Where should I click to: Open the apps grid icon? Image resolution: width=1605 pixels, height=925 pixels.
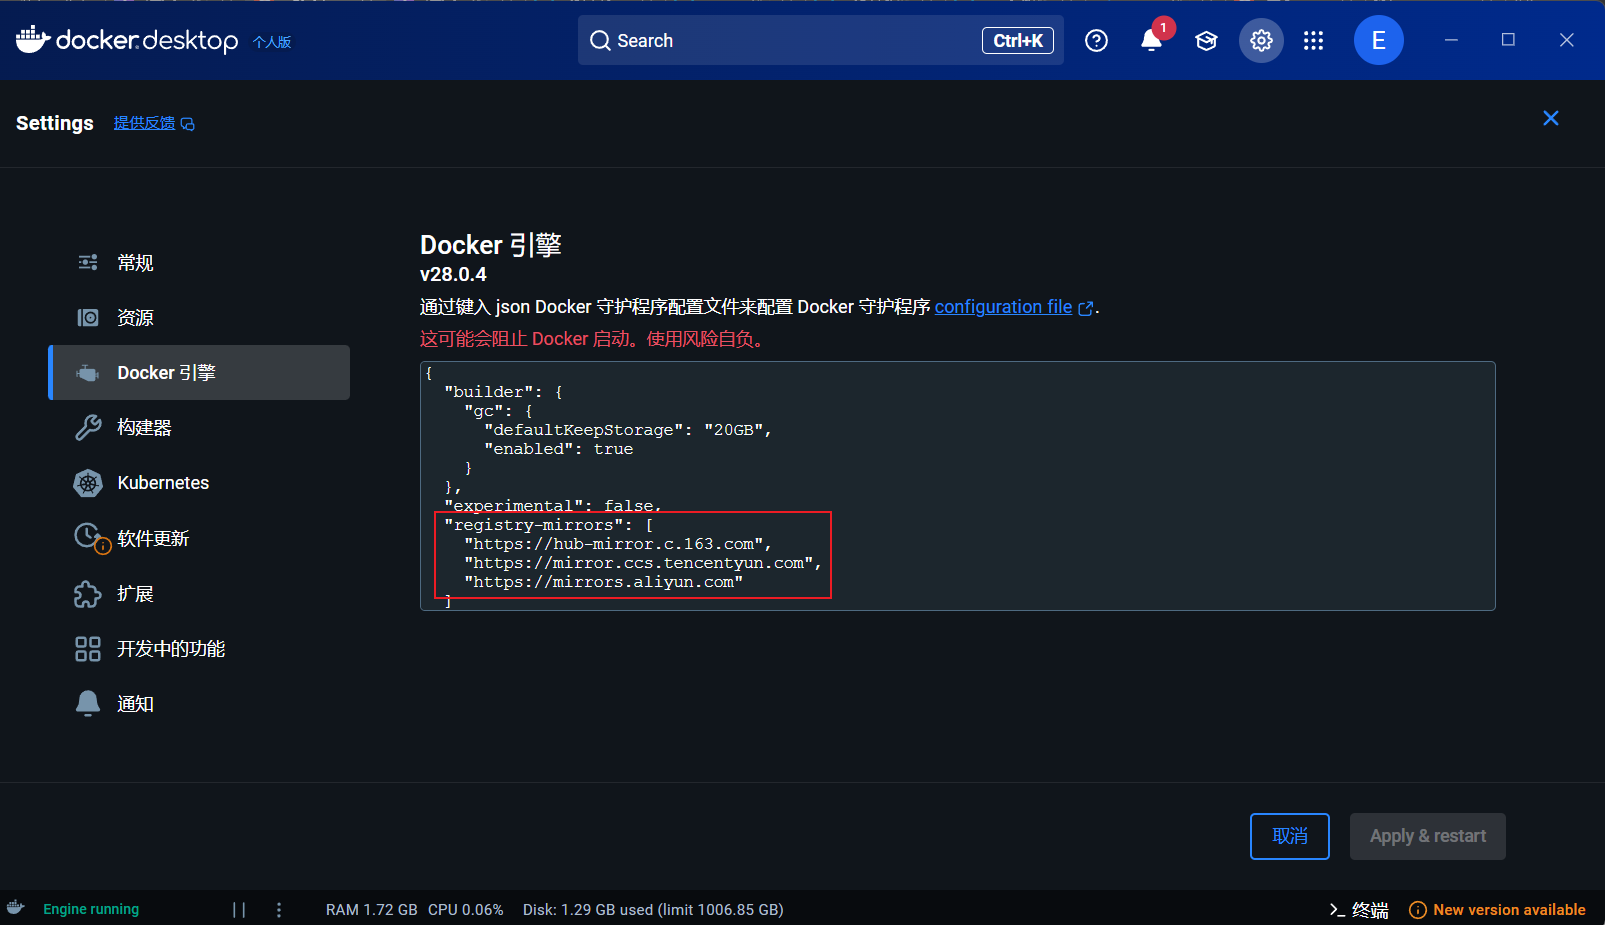coord(1313,41)
